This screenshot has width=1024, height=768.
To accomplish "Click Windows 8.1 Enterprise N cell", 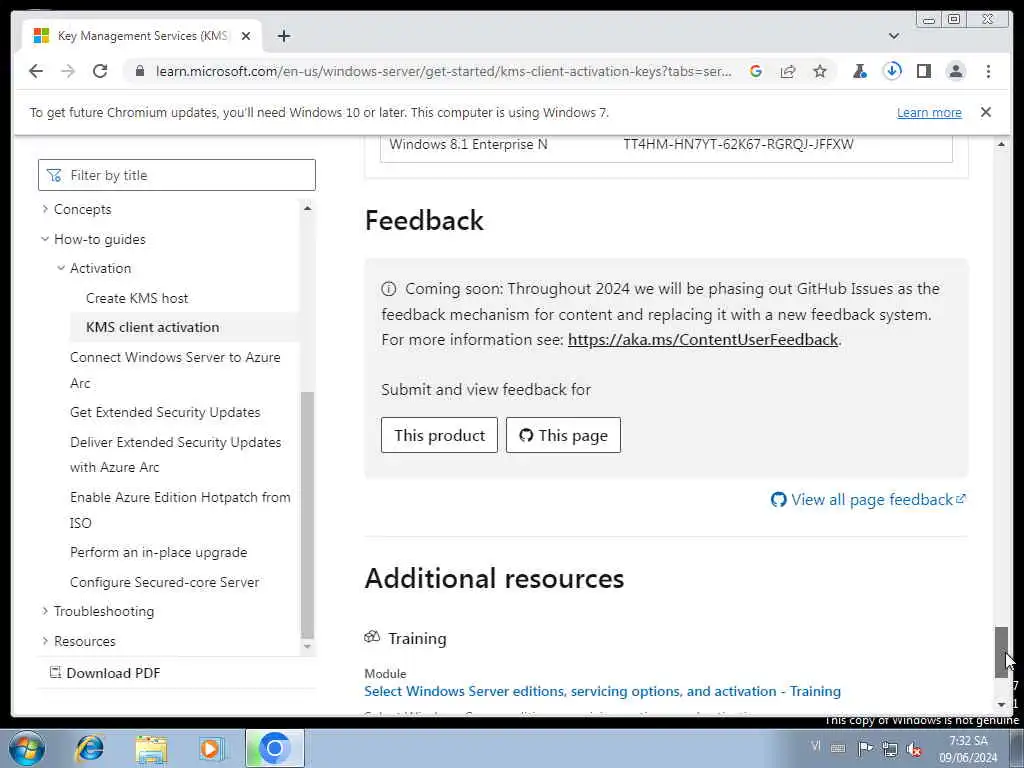I will click(x=468, y=144).
